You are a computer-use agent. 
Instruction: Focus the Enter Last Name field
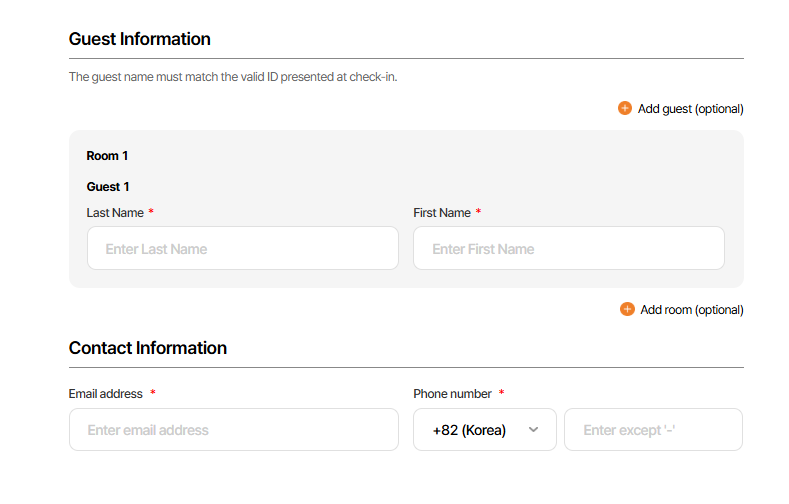click(242, 248)
